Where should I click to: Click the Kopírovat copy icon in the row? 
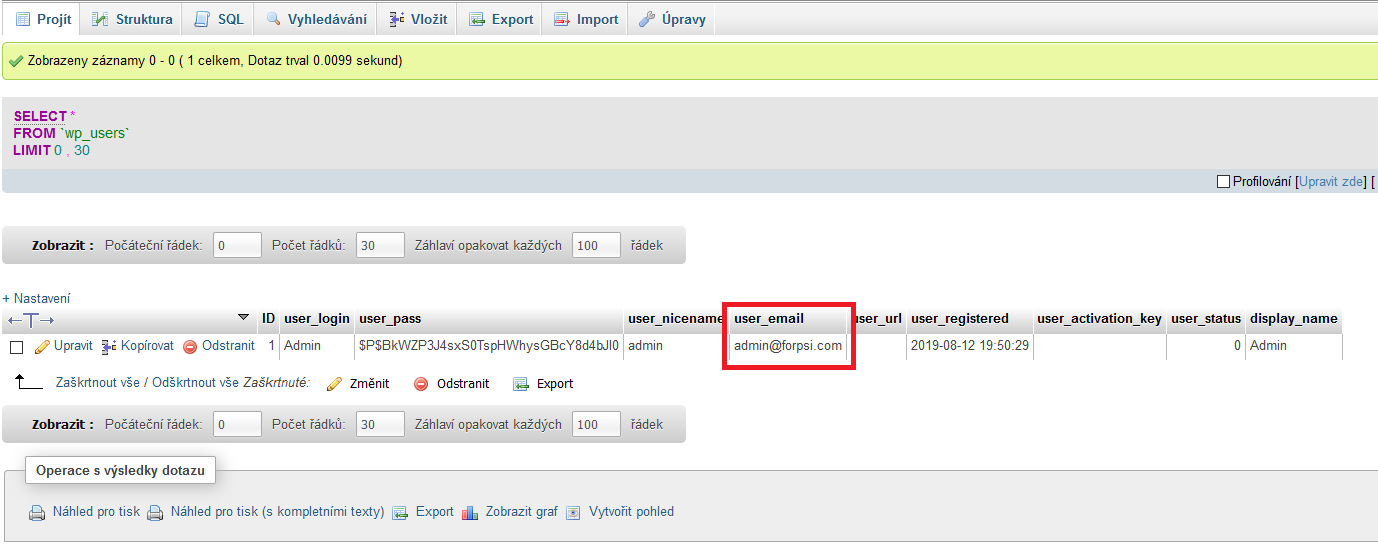[x=110, y=347]
